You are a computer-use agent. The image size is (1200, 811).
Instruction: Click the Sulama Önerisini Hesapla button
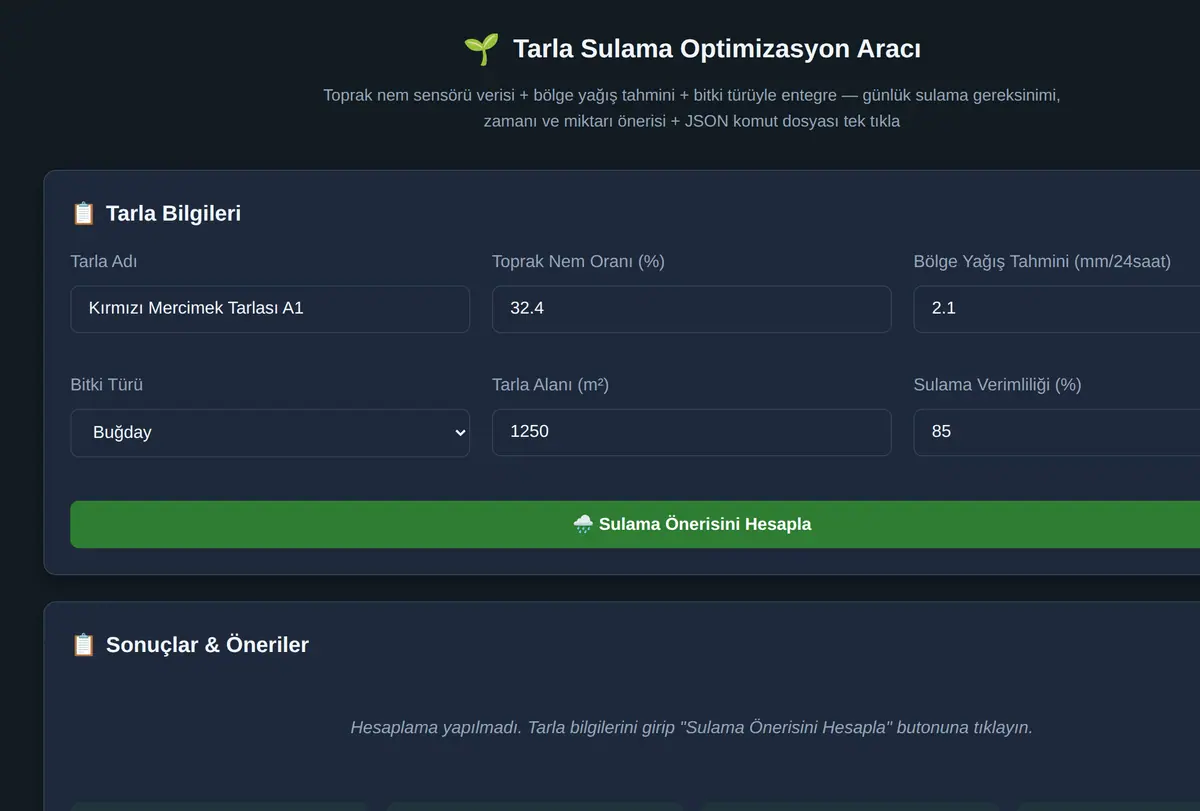pos(635,524)
